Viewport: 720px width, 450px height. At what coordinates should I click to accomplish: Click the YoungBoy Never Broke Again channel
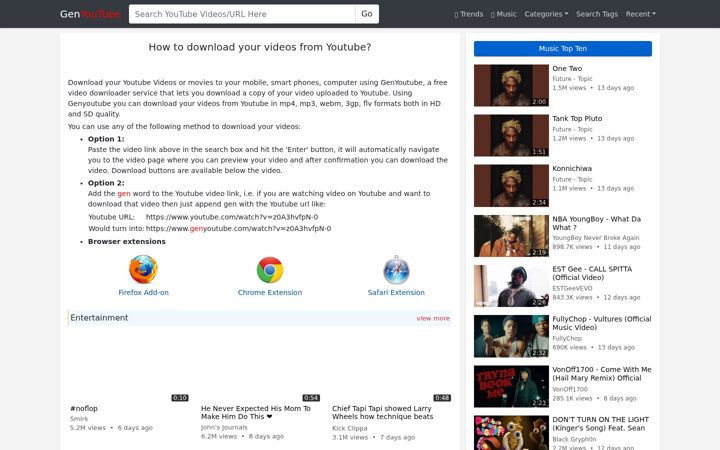pyautogui.click(x=596, y=238)
